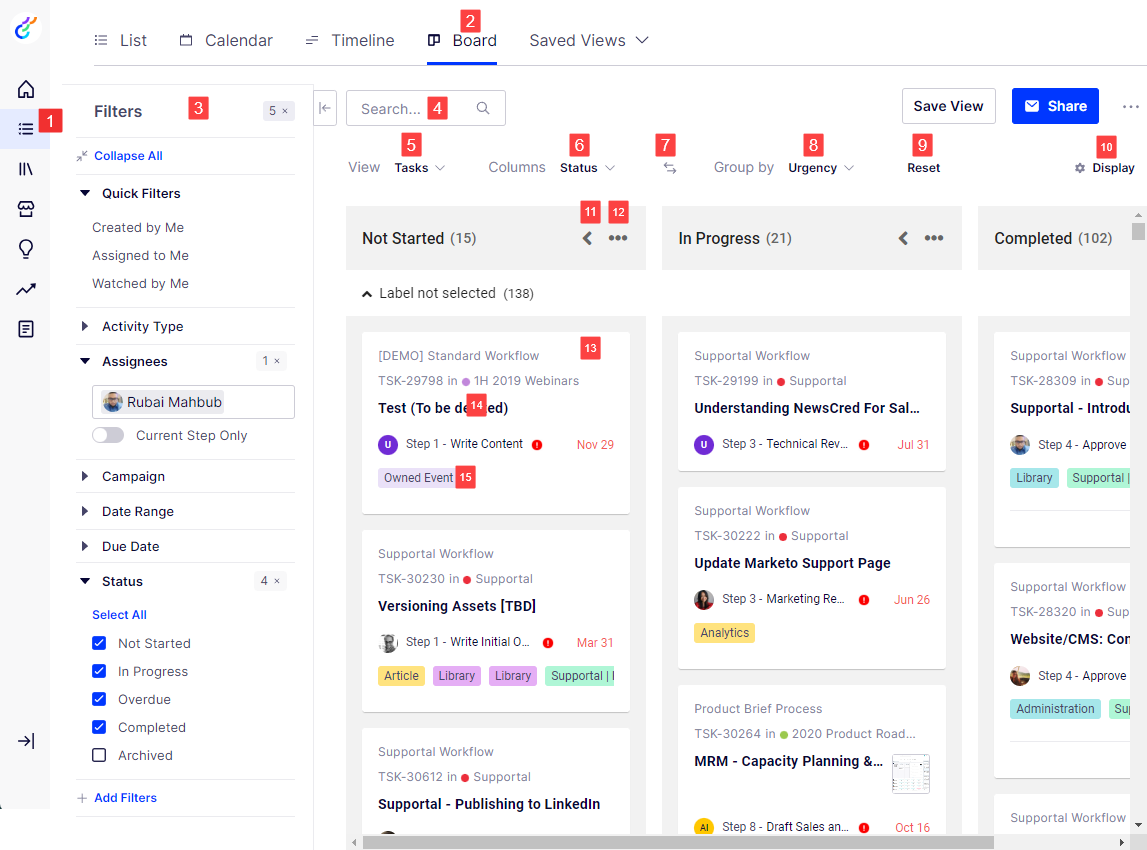Swap columns and grouping with arrows icon
The height and width of the screenshot is (850, 1147).
669,168
